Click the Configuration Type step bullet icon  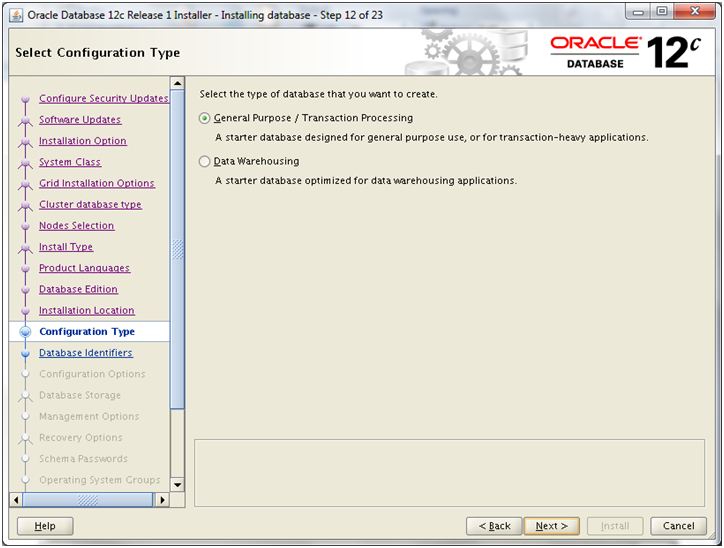coord(25,332)
